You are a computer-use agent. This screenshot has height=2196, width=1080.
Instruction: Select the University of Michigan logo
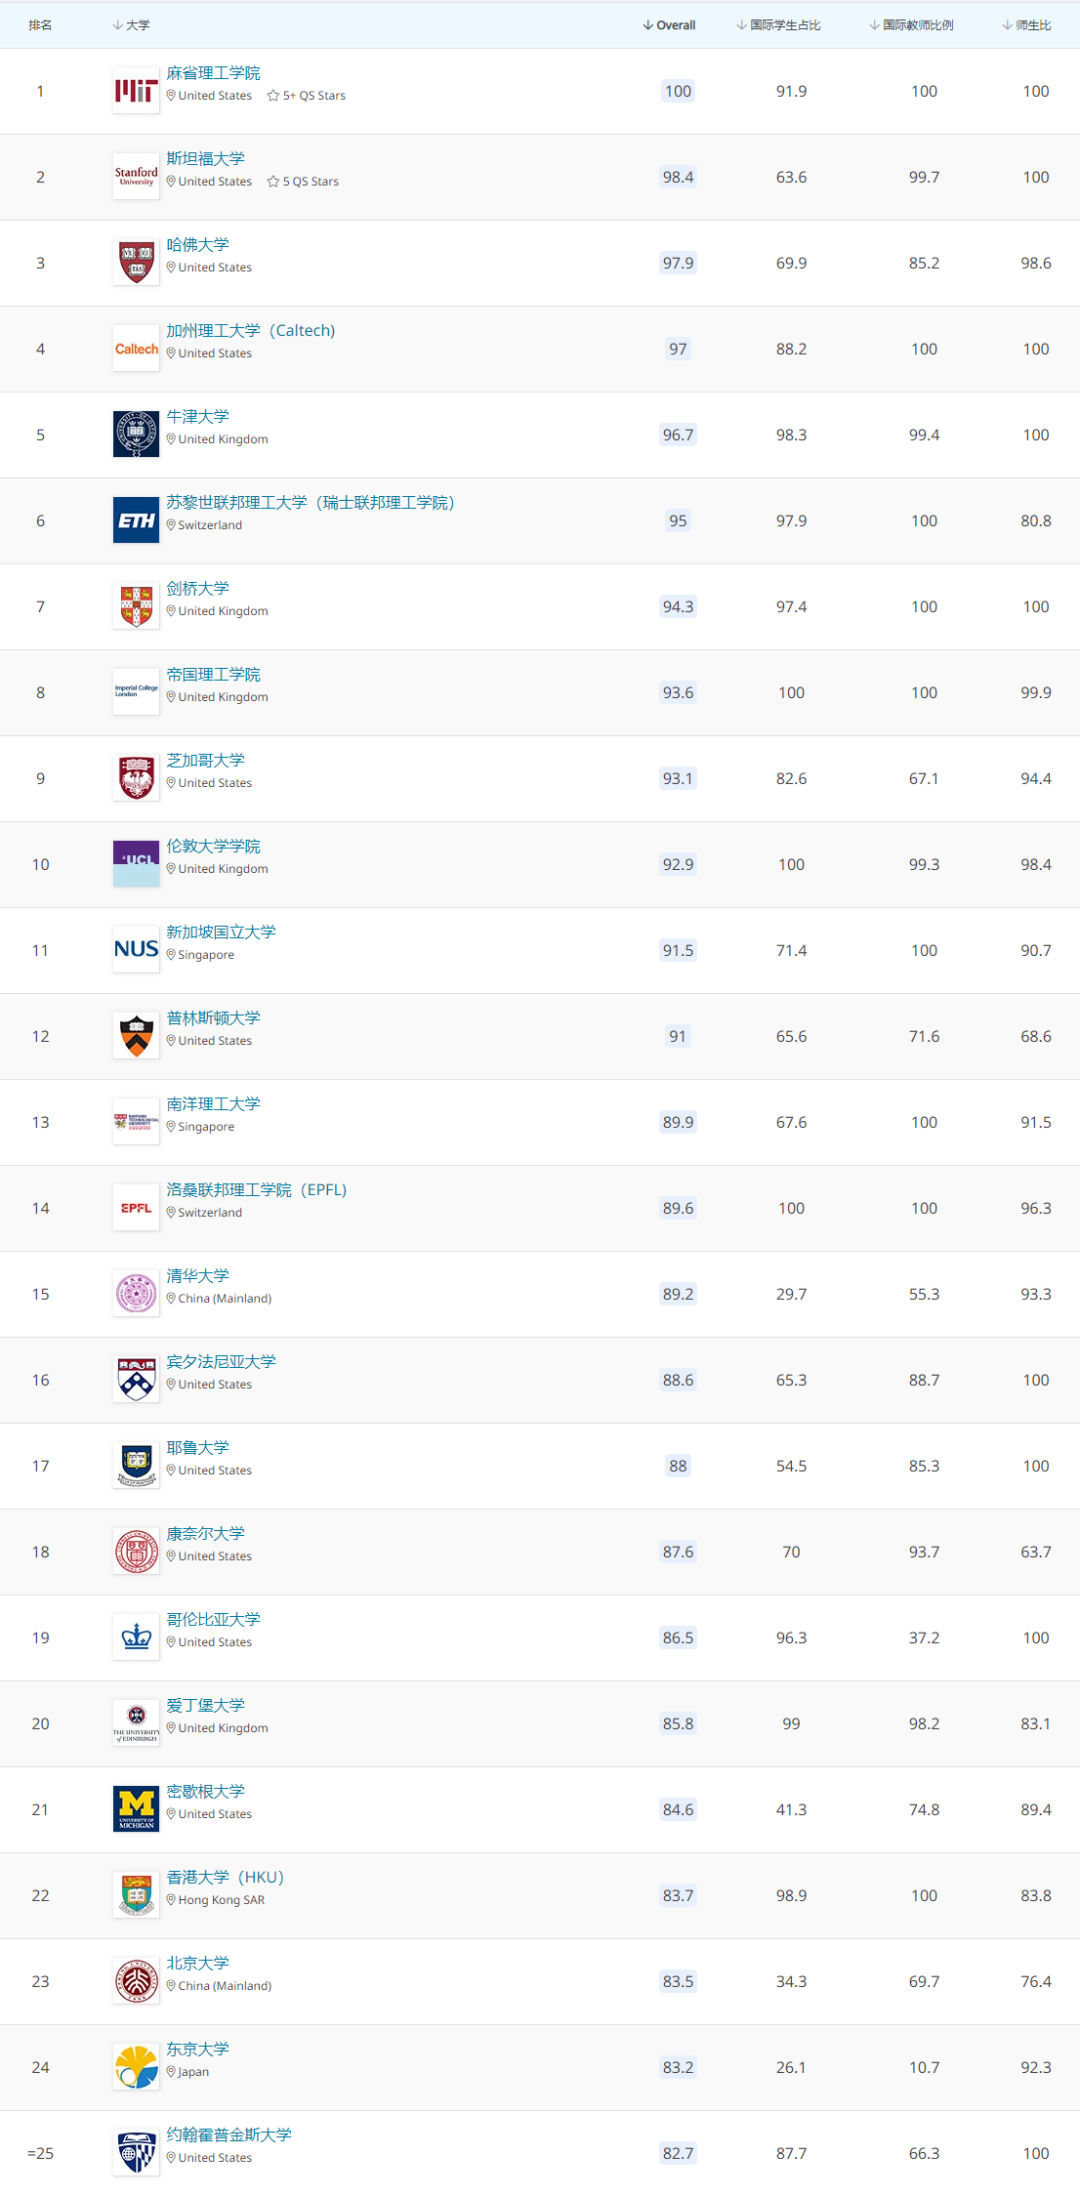click(136, 1809)
